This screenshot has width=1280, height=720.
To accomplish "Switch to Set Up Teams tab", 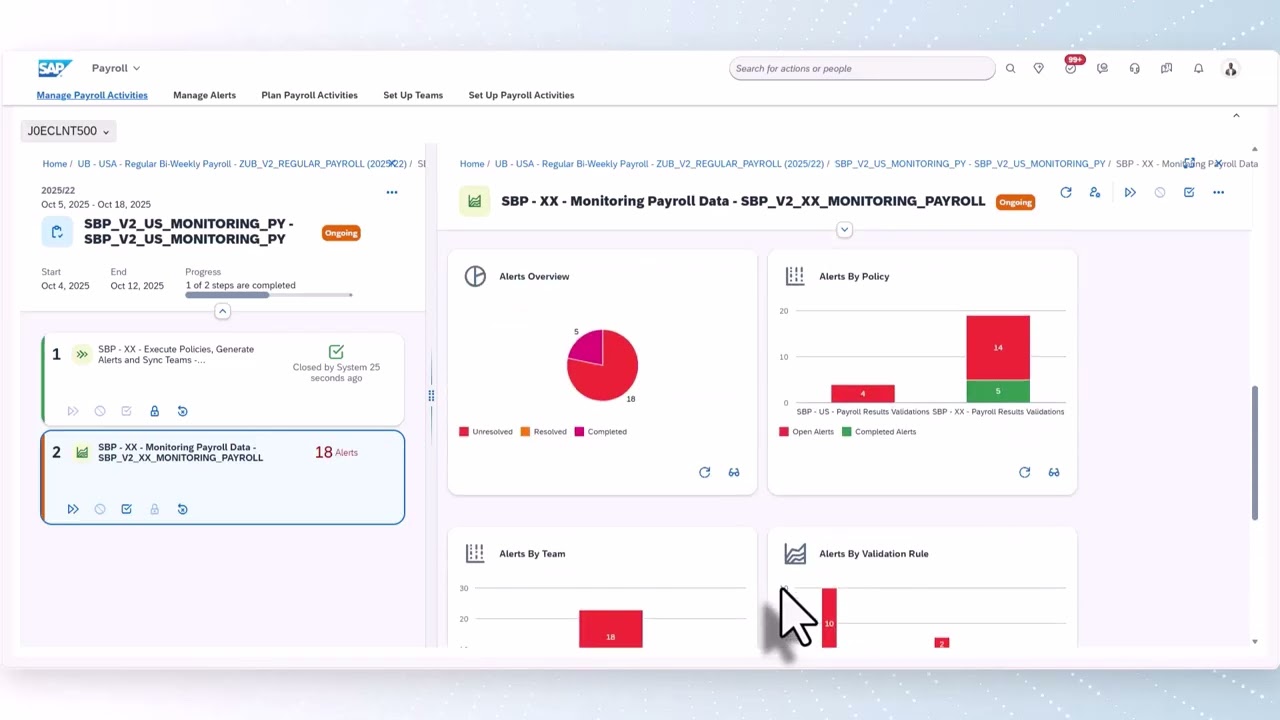I will [413, 95].
